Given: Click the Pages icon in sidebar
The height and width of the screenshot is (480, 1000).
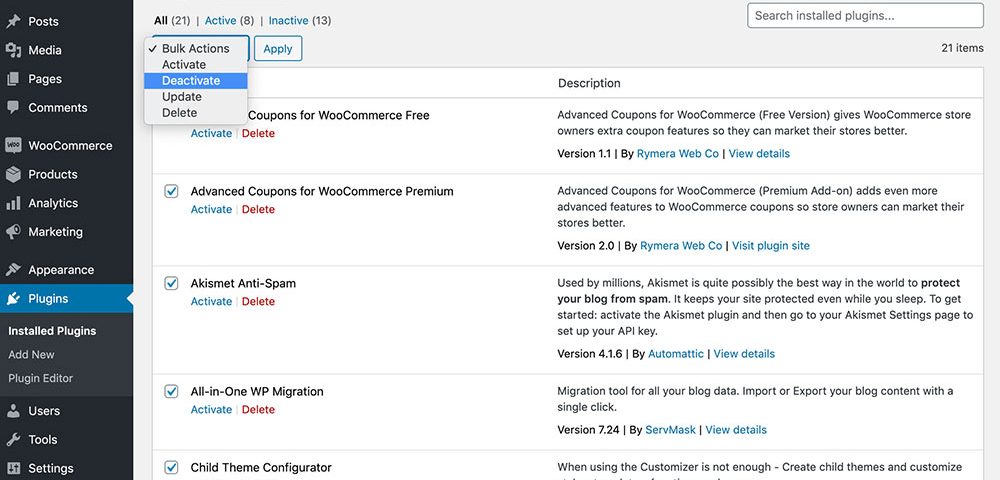Looking at the screenshot, I should 13,79.
